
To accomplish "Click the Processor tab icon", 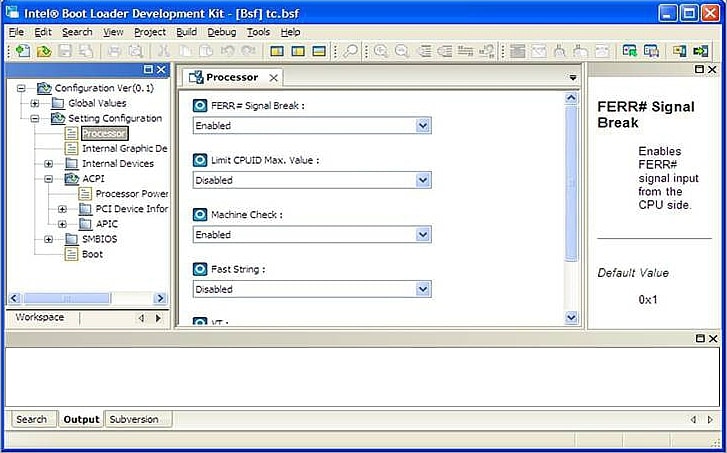I will [x=196, y=77].
